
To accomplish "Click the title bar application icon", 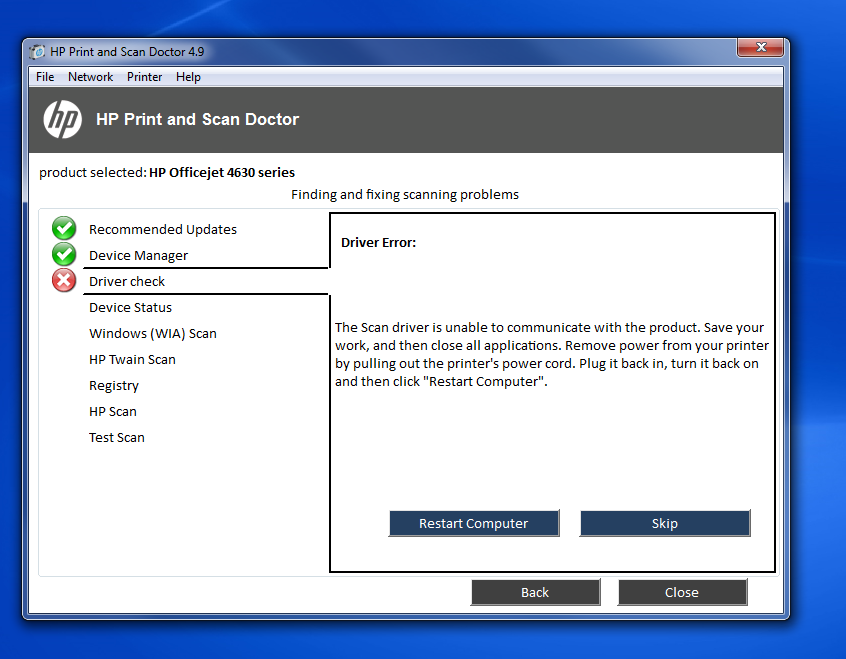I will (x=37, y=52).
